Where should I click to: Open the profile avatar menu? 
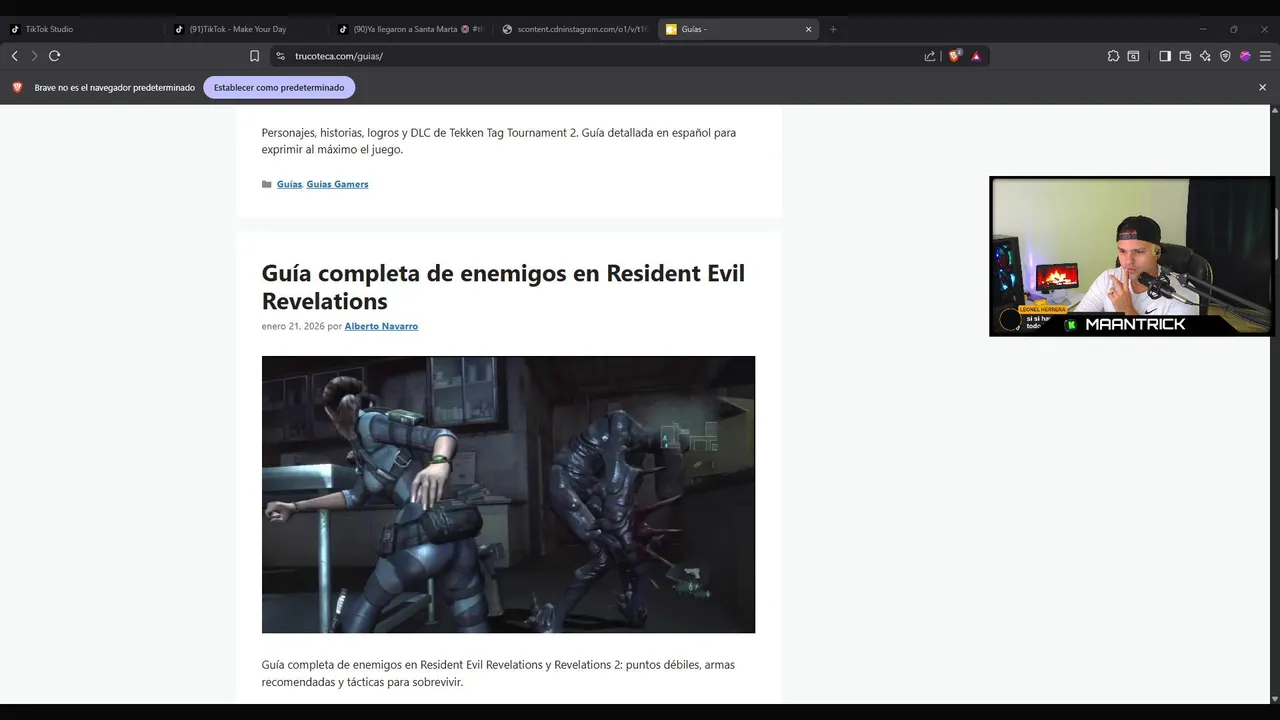coord(1245,56)
